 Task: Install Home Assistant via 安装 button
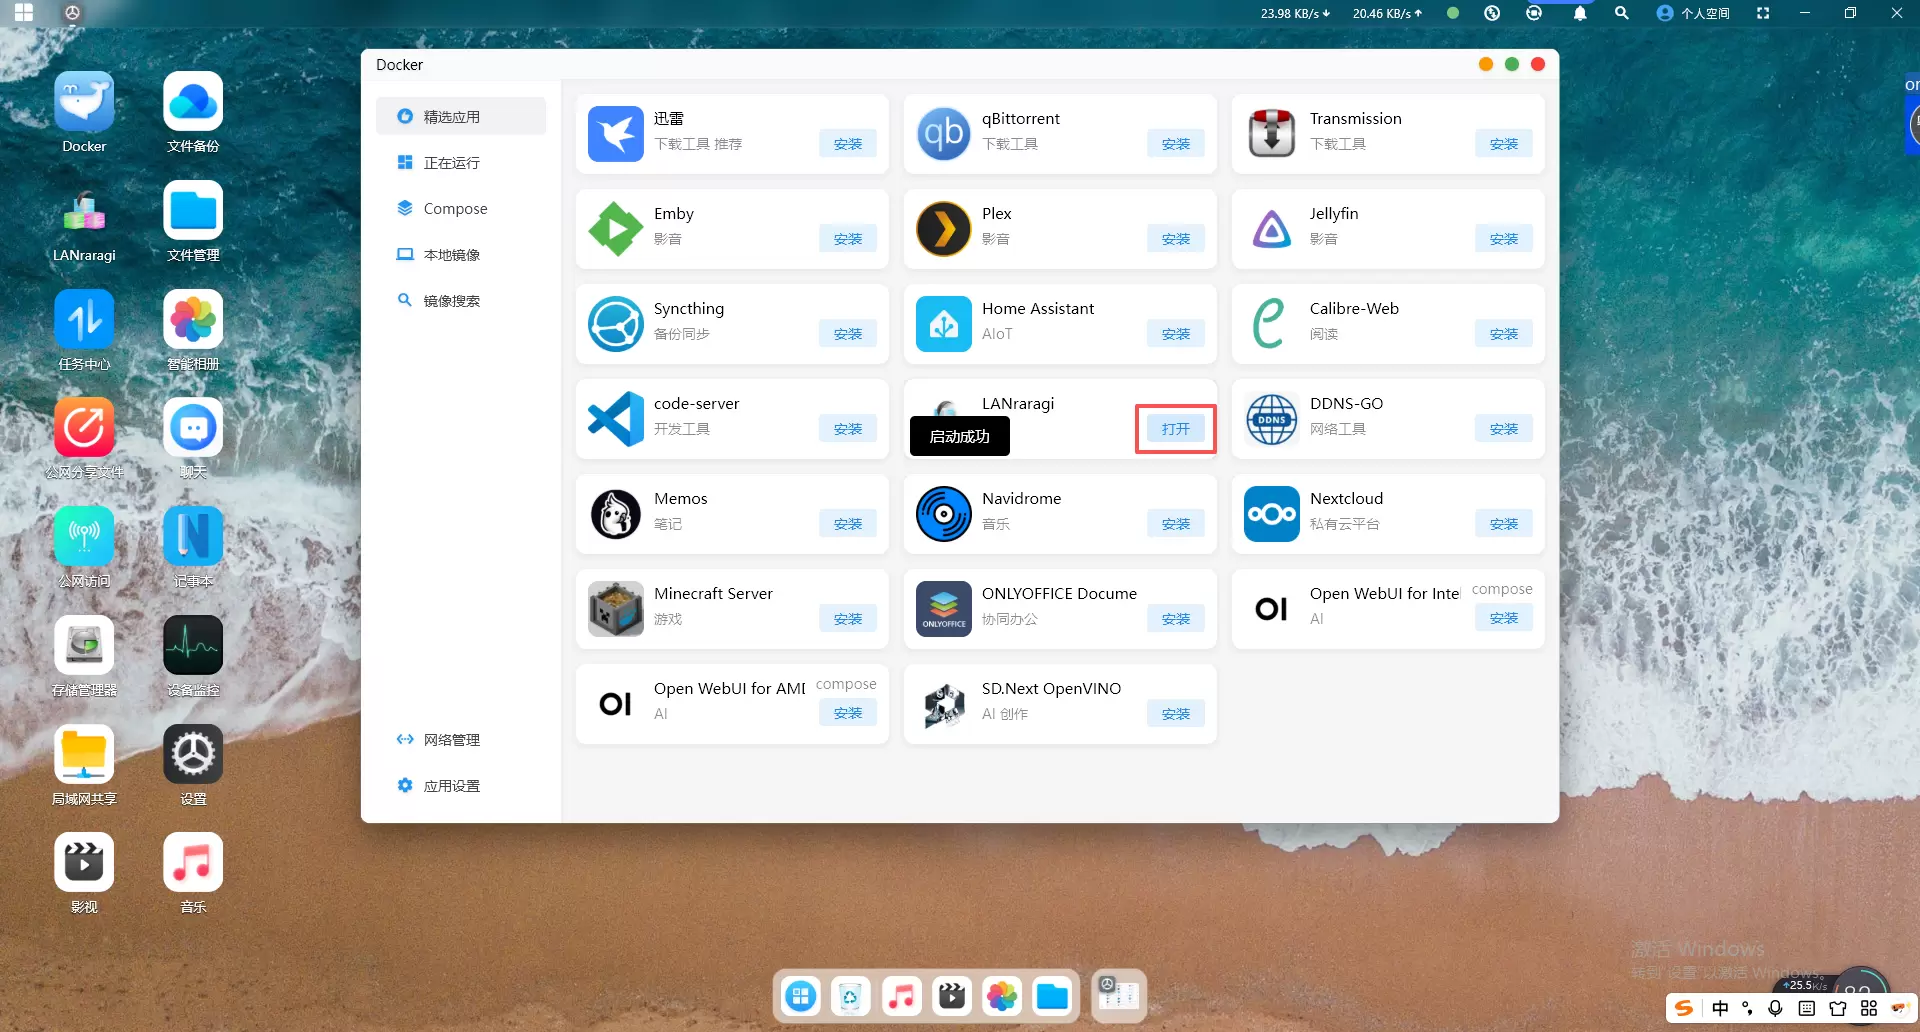point(1175,334)
